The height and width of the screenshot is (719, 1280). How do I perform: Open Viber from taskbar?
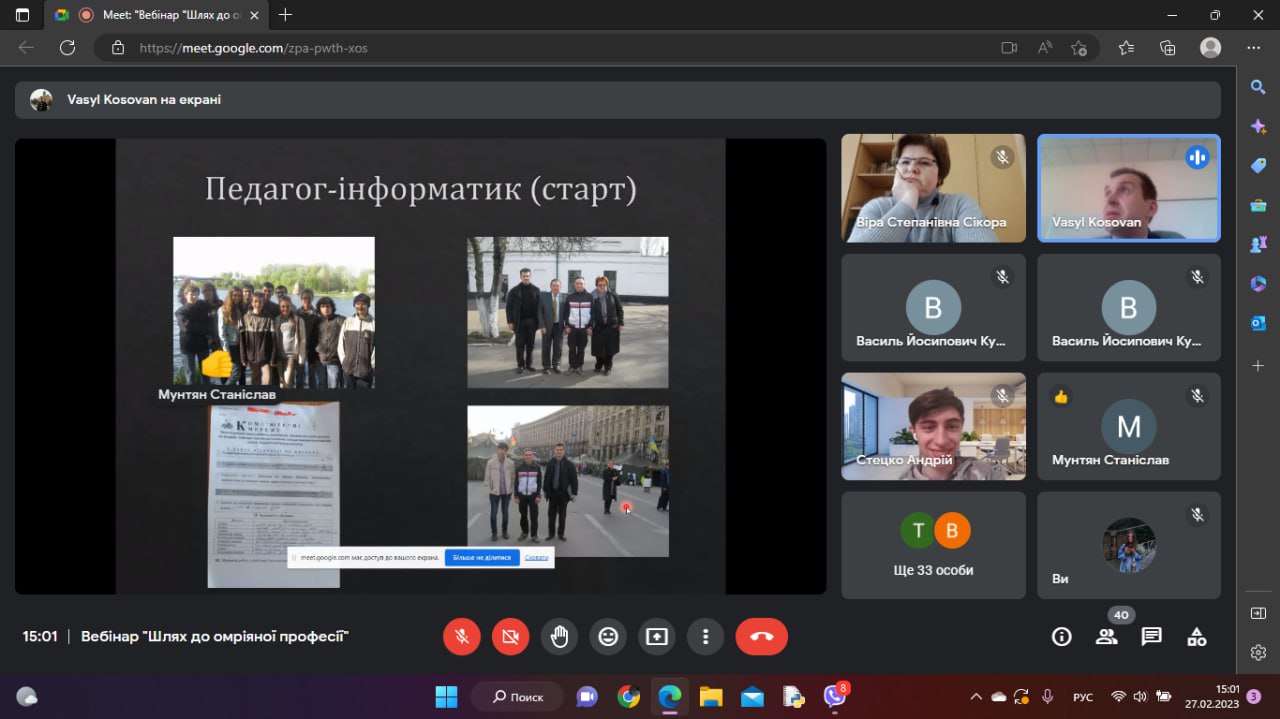835,696
